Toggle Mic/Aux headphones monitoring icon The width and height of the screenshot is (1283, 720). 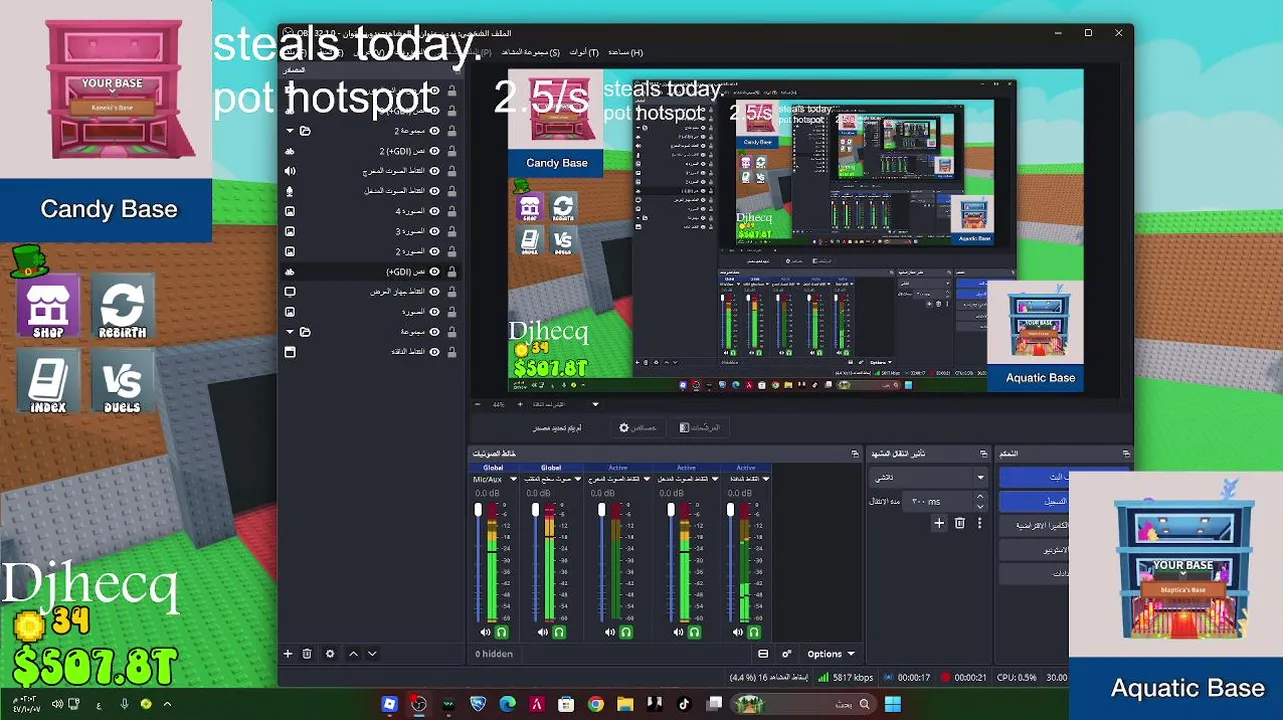pyautogui.click(x=501, y=632)
